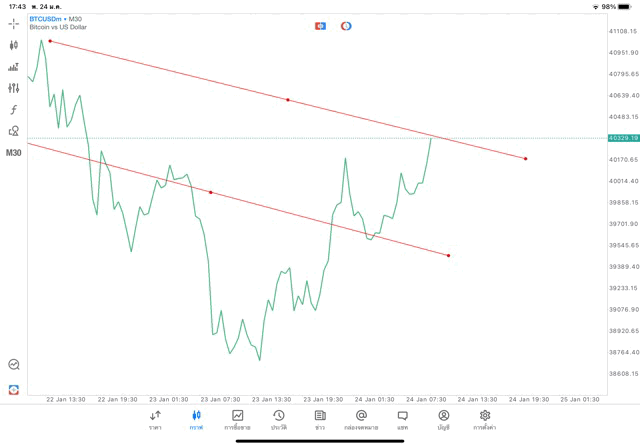640x447 pixels.
Task: Switch to the ราคา (Quotes) tab
Action: (155, 419)
